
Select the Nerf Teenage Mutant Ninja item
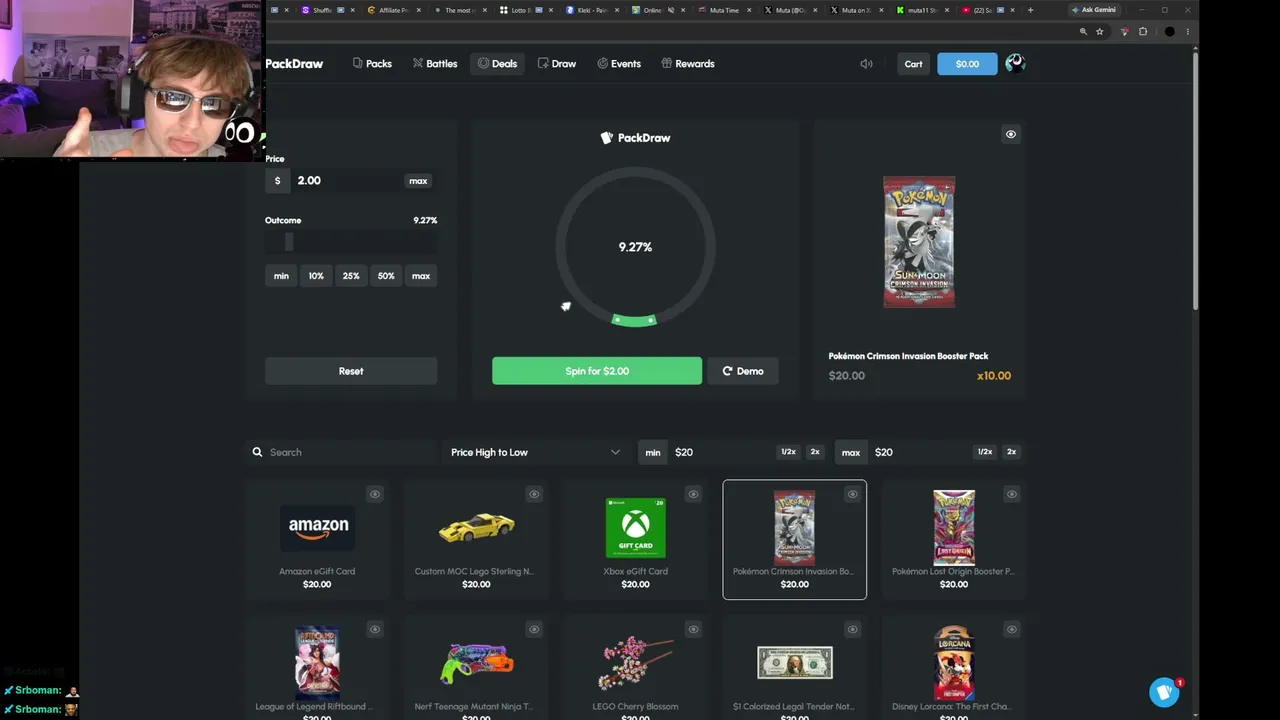click(x=476, y=668)
